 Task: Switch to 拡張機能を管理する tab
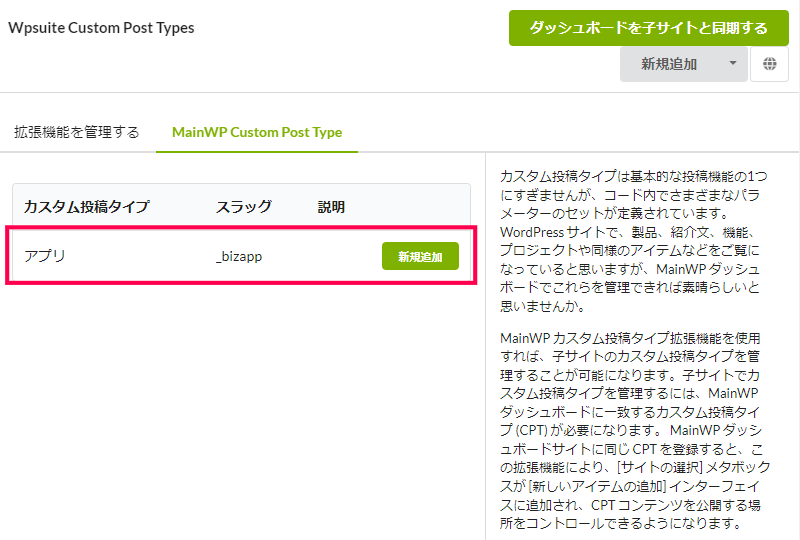(77, 132)
